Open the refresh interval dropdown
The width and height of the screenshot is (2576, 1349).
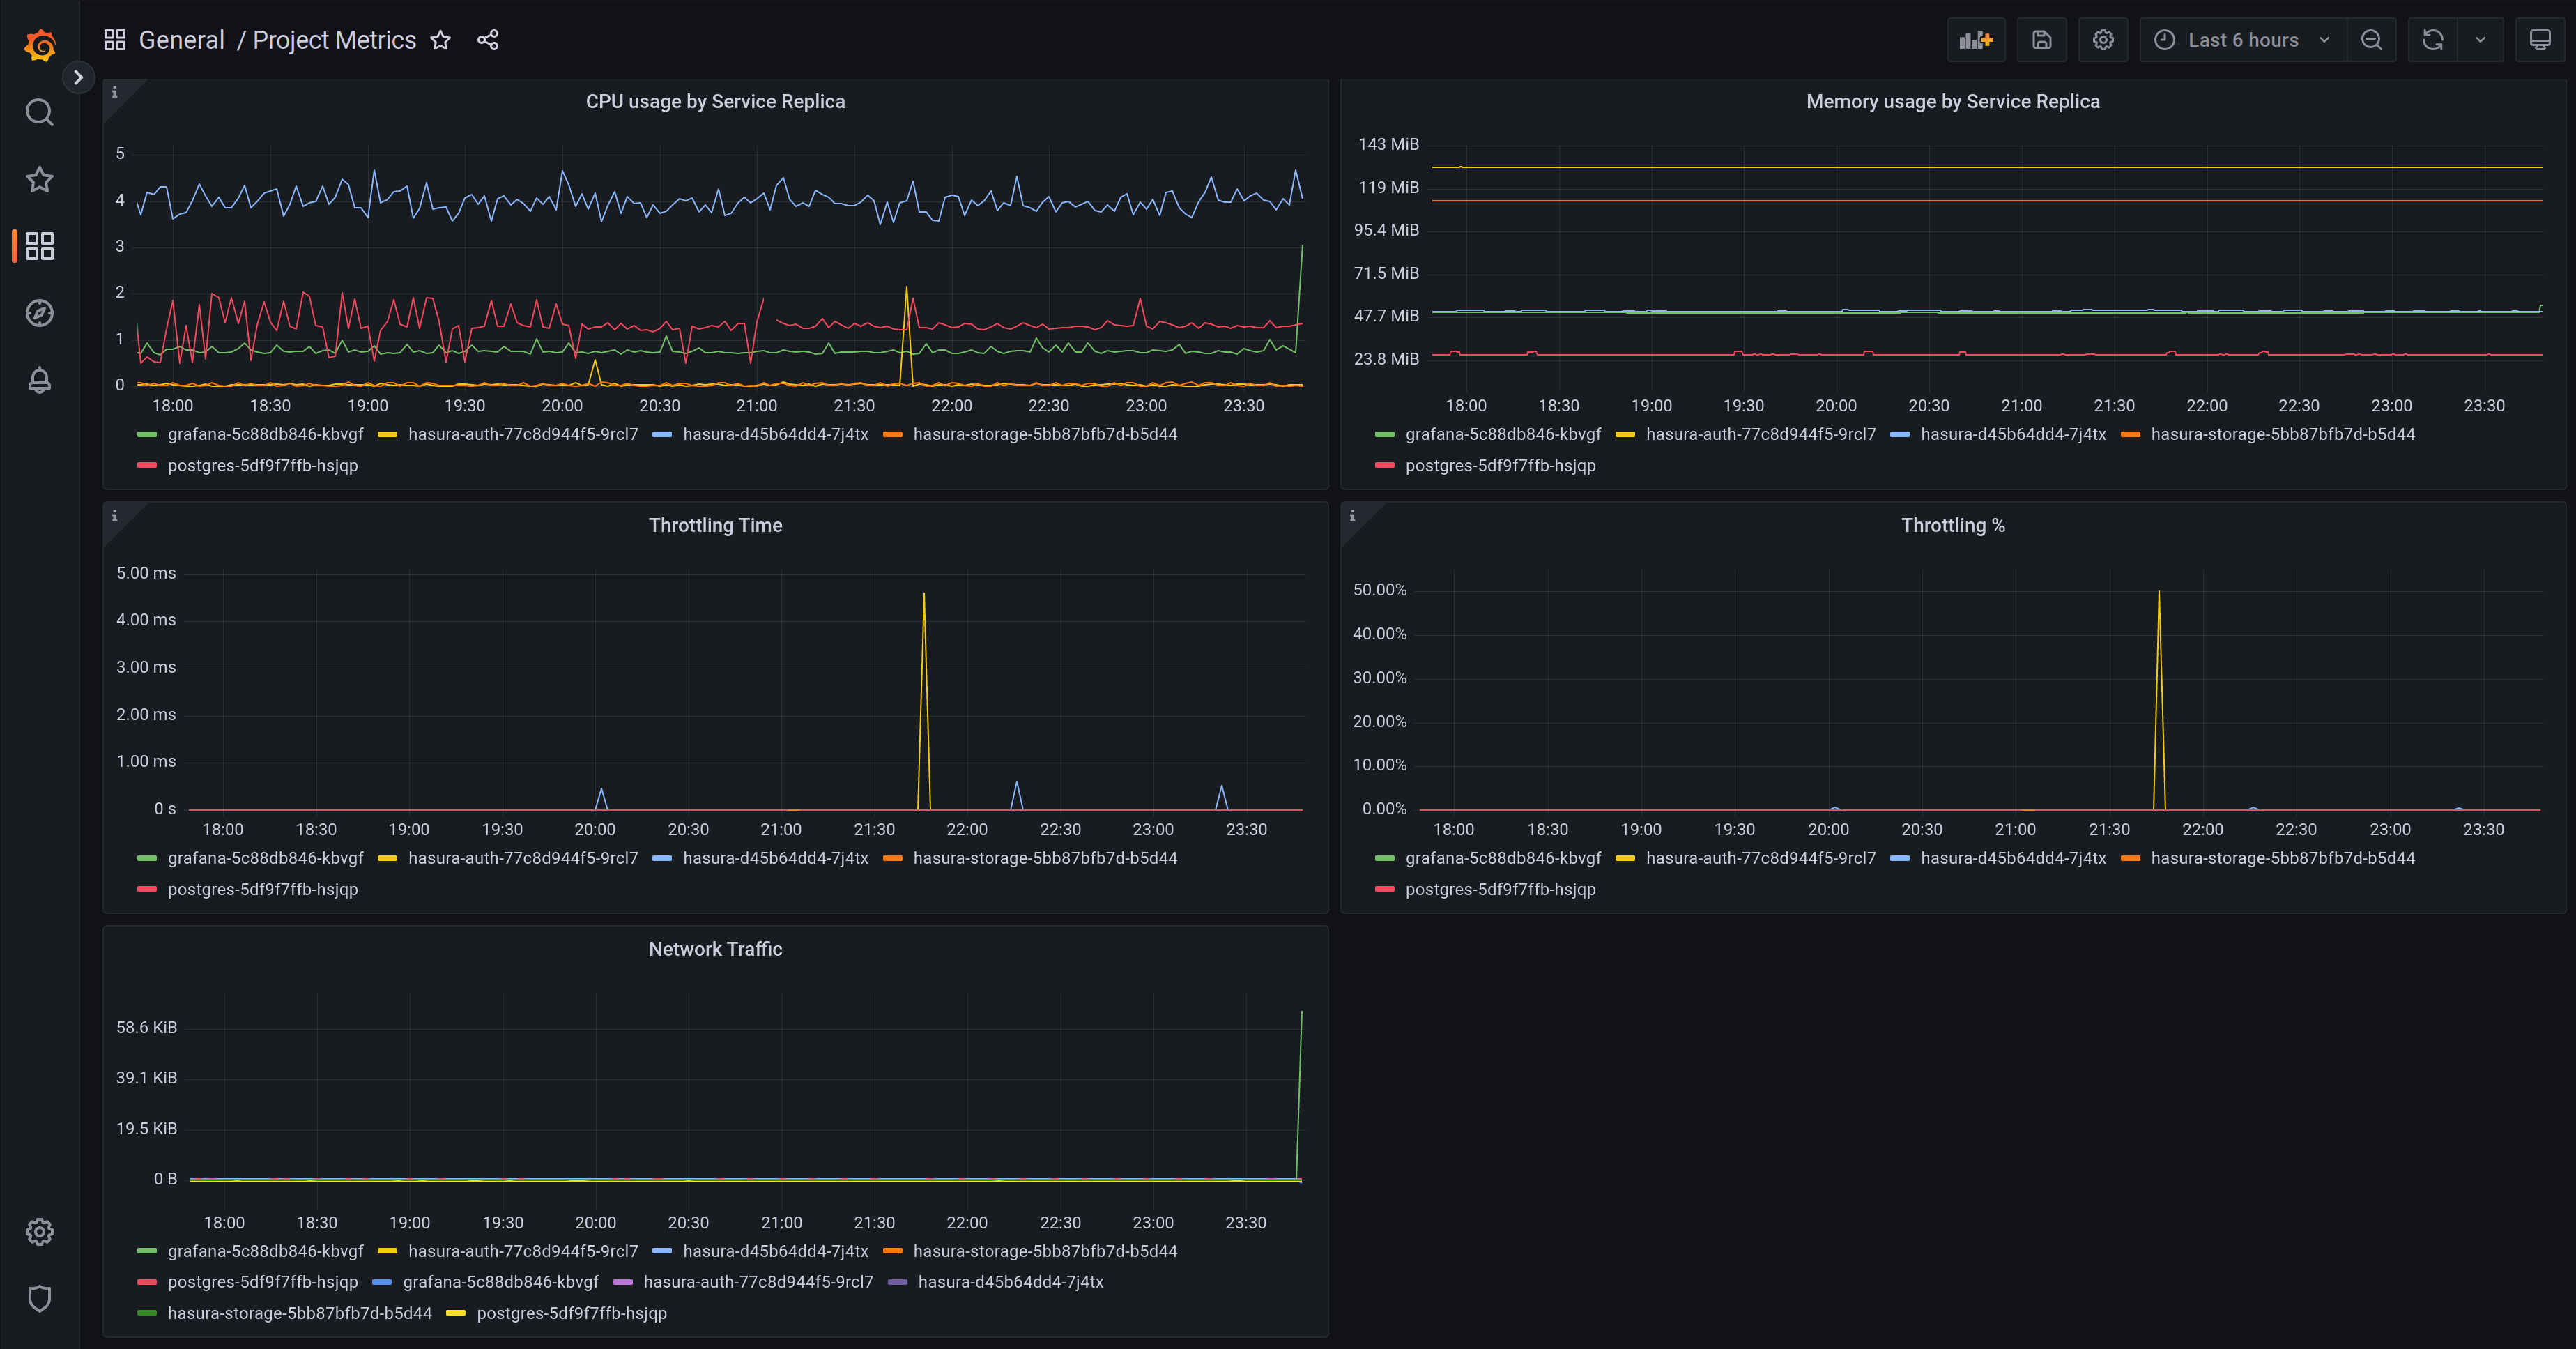click(x=2479, y=40)
